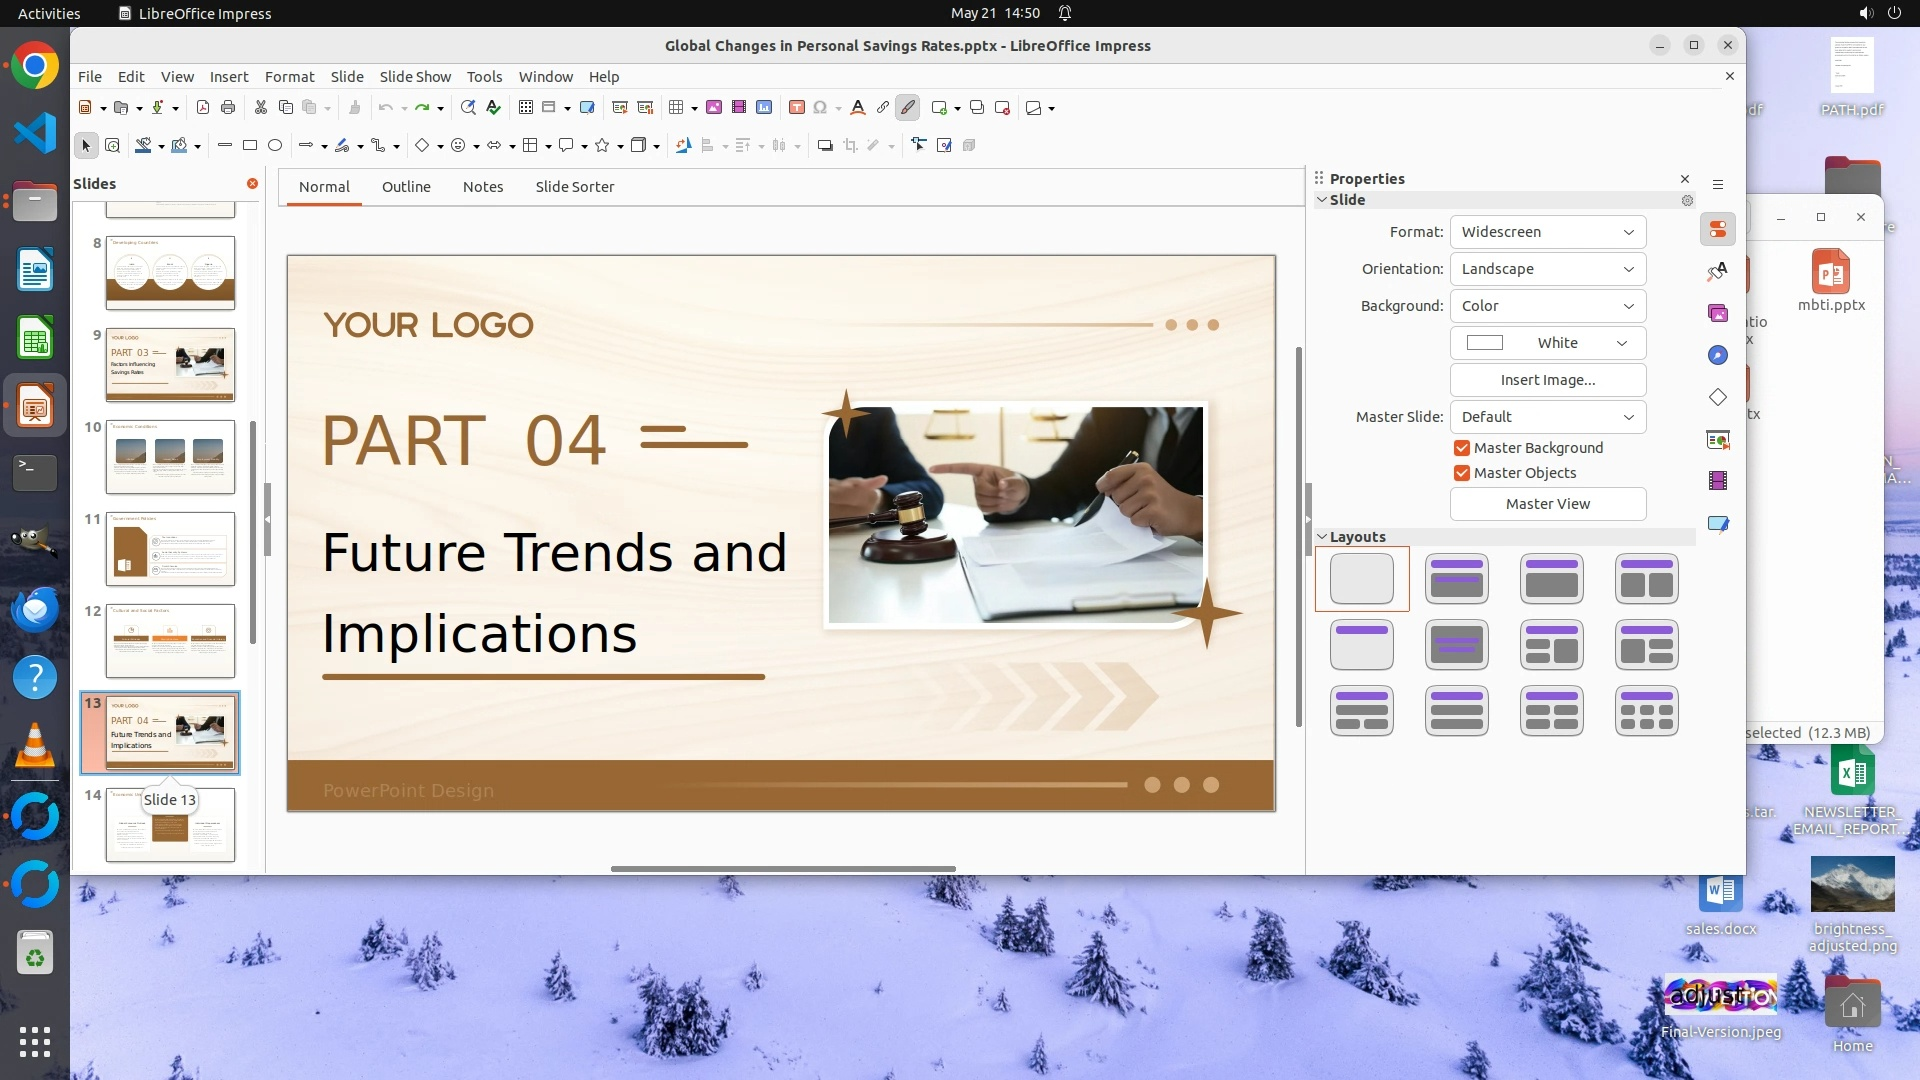This screenshot has width=1920, height=1080.
Task: Open the Navigator sidebar icon
Action: 1718,356
